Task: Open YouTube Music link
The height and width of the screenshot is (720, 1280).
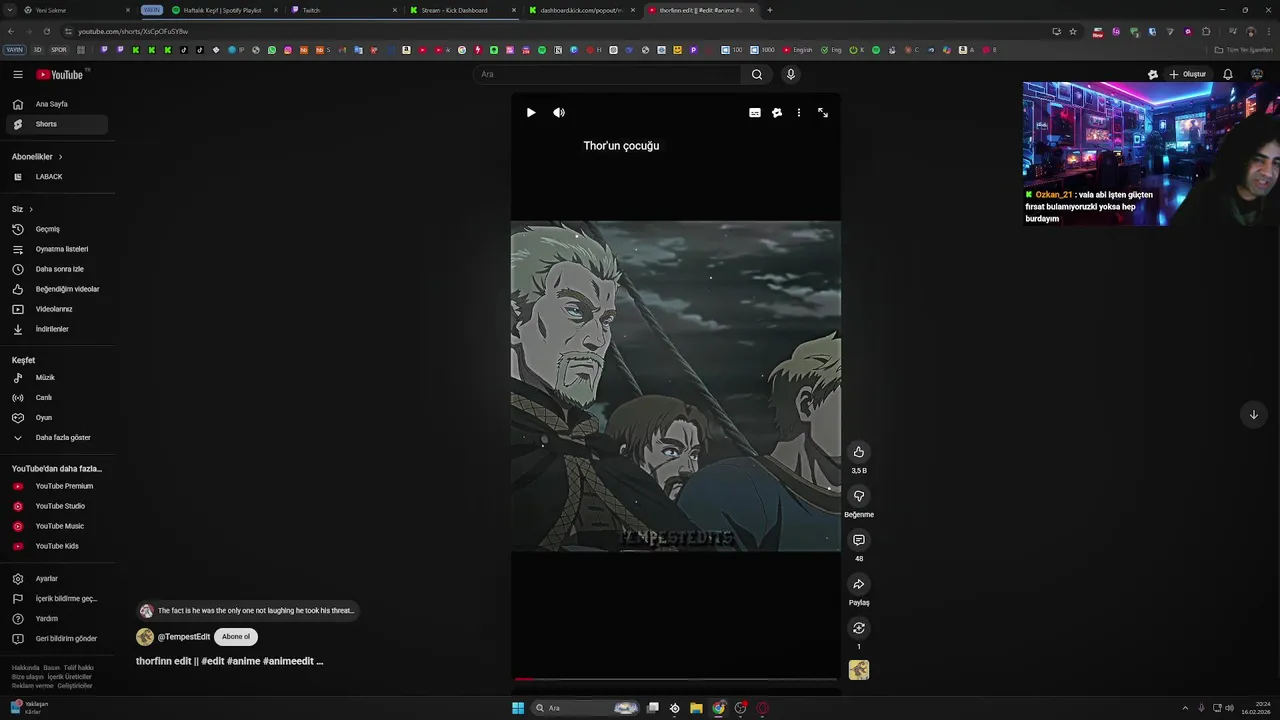Action: pos(57,526)
